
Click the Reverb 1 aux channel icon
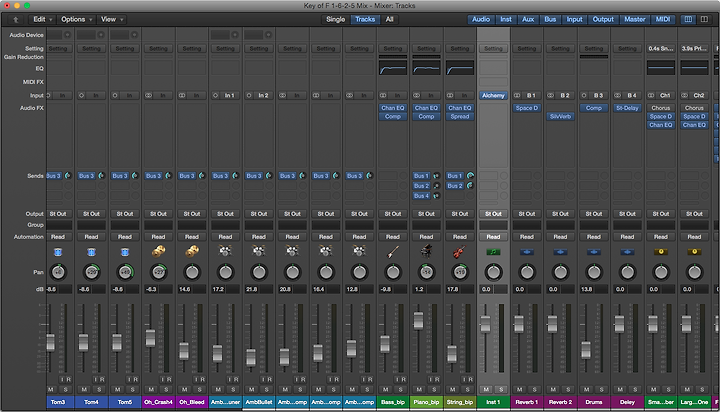[x=527, y=252]
